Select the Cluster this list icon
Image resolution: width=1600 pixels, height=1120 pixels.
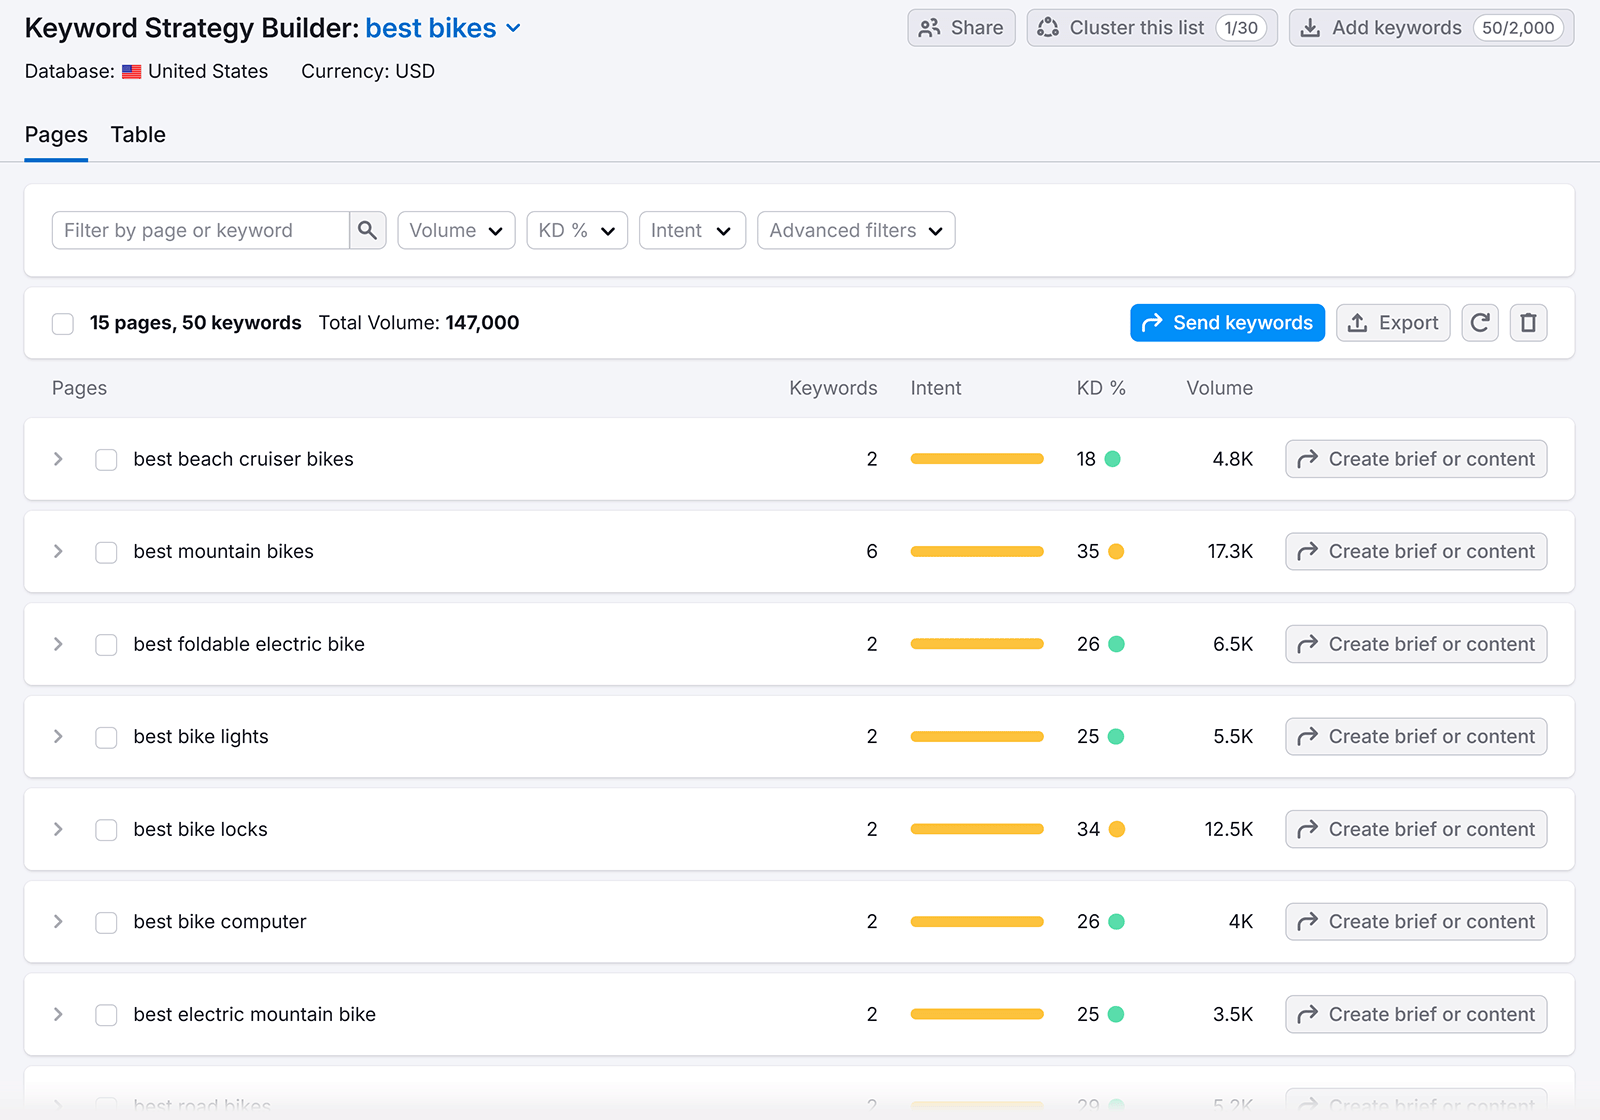click(x=1047, y=28)
